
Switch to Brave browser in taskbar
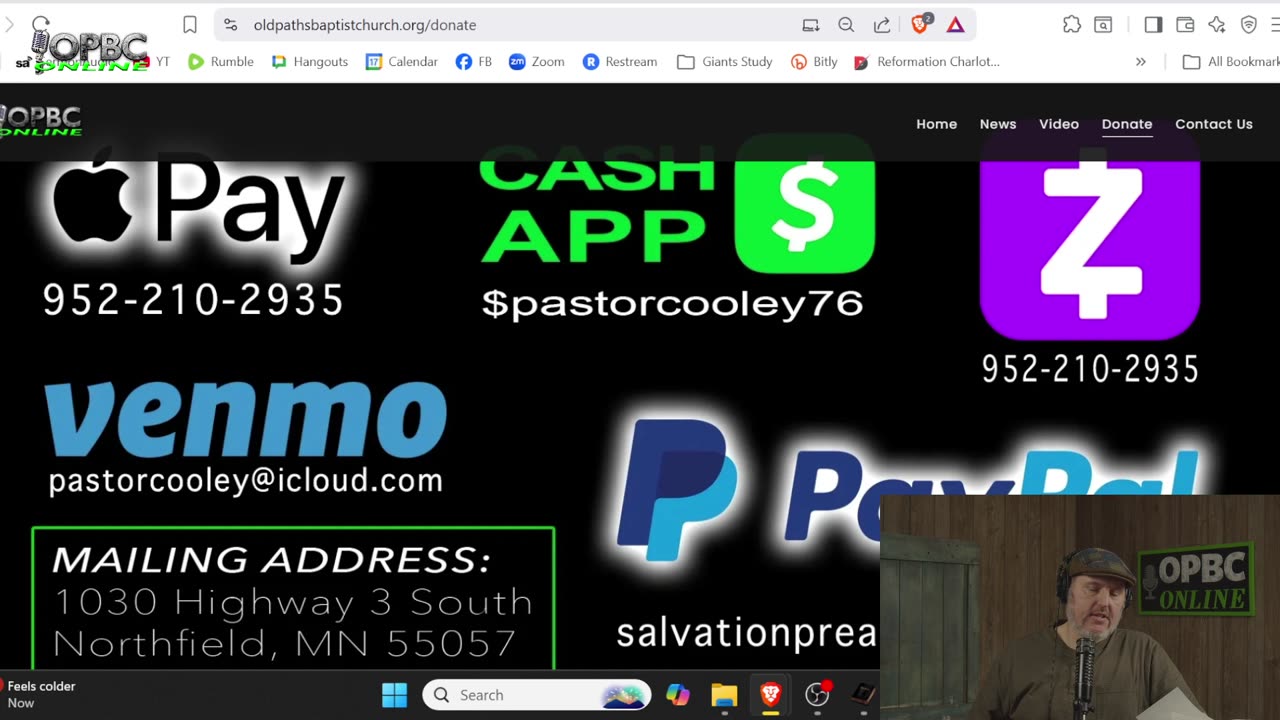coord(770,695)
